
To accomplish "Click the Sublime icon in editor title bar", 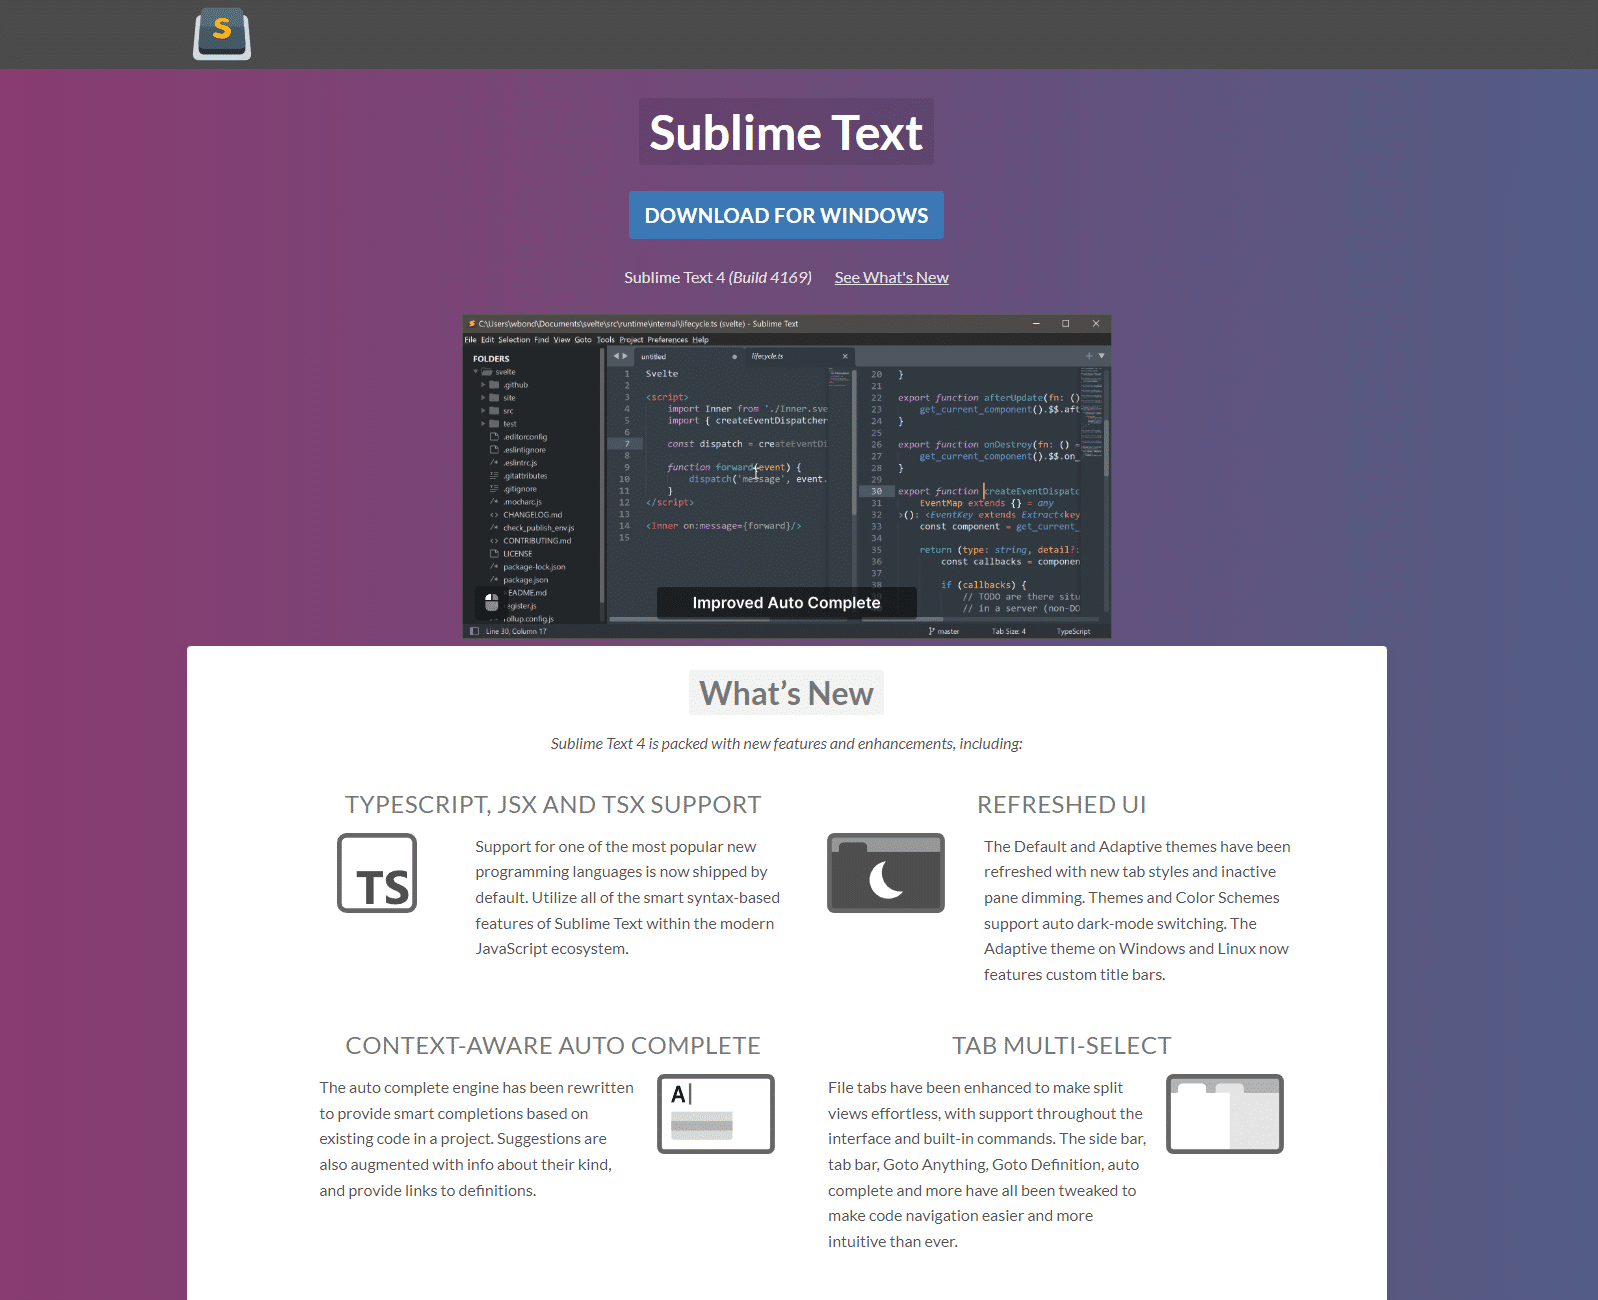I will point(472,324).
